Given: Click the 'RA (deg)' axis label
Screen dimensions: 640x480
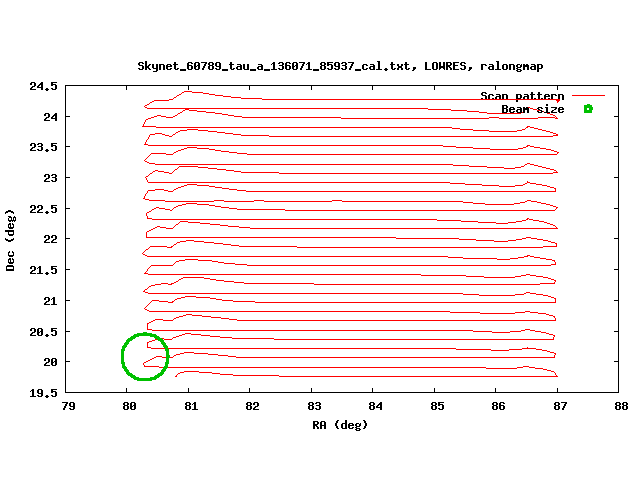Looking at the screenshot, I should click(340, 425).
